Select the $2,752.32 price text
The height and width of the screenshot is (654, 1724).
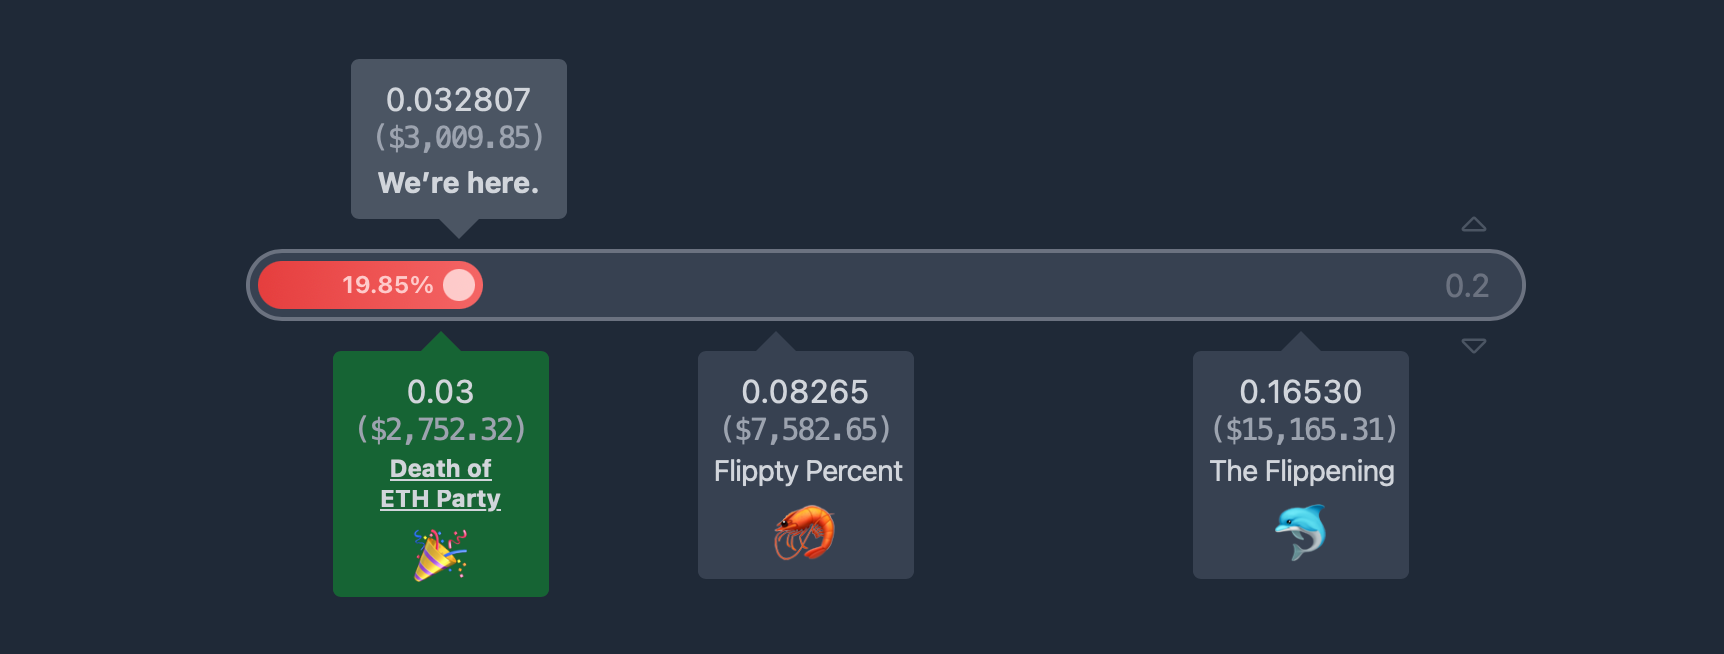441,429
